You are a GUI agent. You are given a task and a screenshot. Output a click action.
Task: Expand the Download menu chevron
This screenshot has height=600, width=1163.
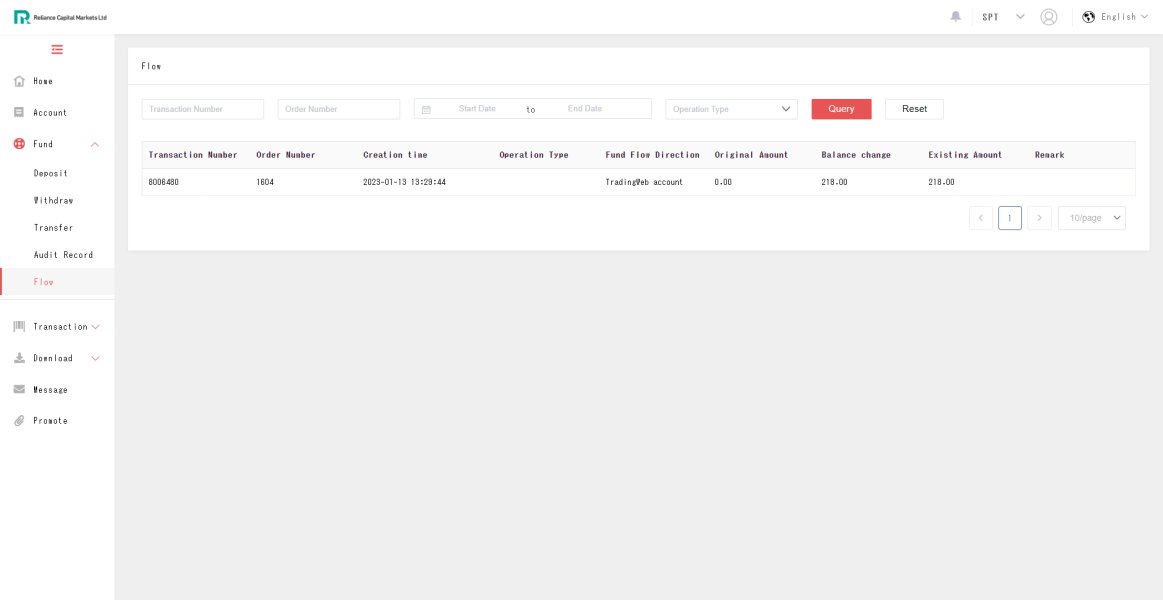pos(95,358)
